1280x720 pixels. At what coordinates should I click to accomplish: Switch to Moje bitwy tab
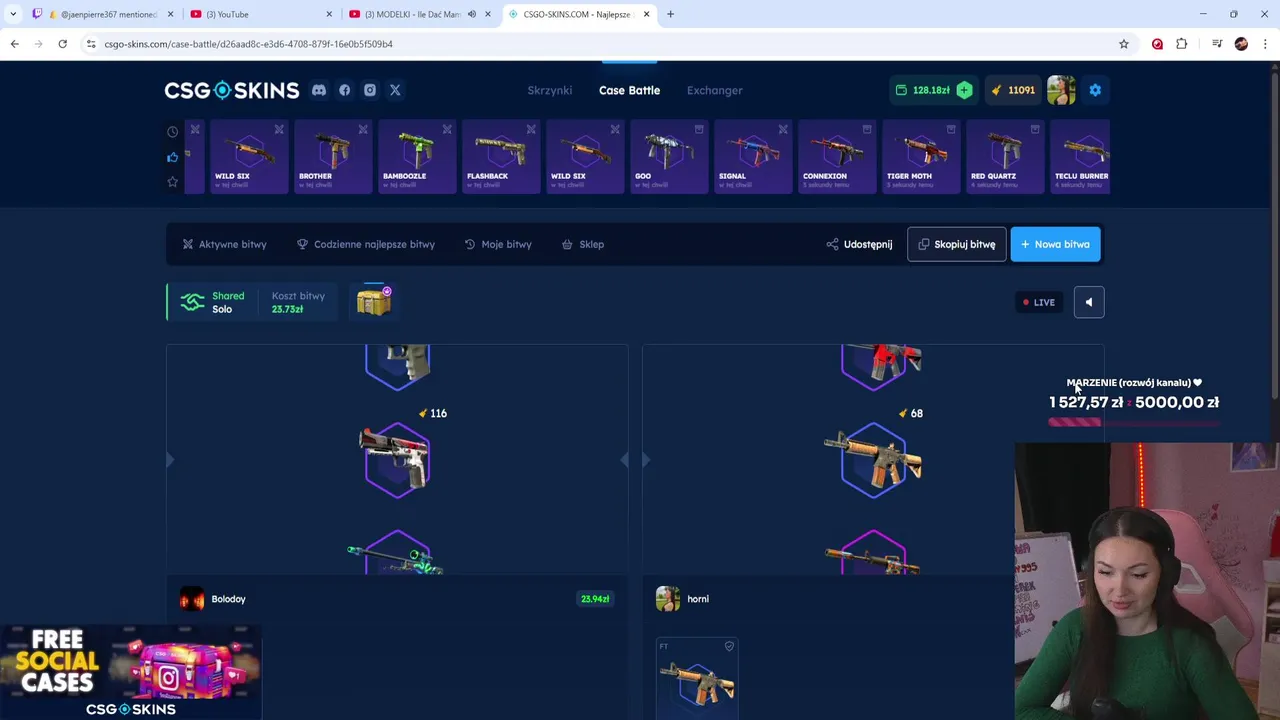click(498, 244)
